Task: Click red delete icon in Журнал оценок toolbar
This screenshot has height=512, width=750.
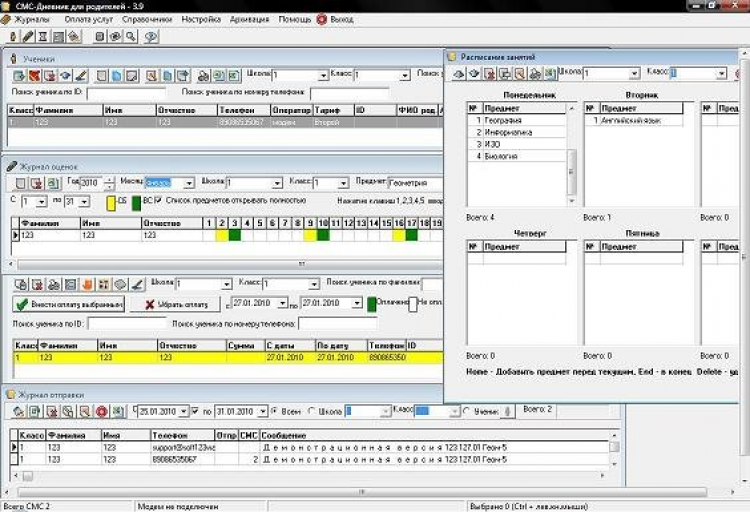Action: [37, 183]
